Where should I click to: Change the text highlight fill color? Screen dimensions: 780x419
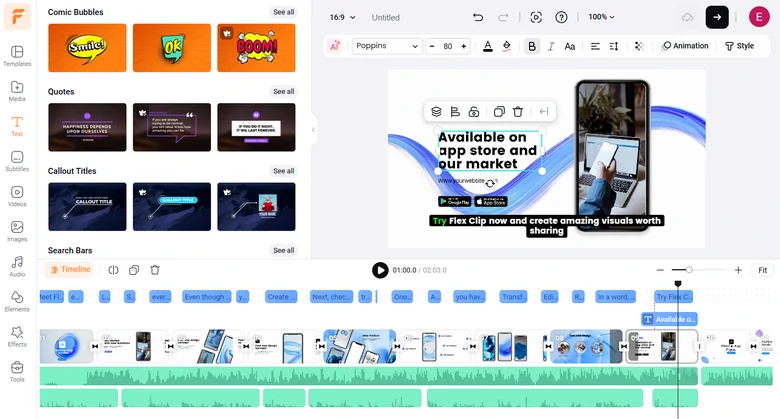pyautogui.click(x=506, y=46)
